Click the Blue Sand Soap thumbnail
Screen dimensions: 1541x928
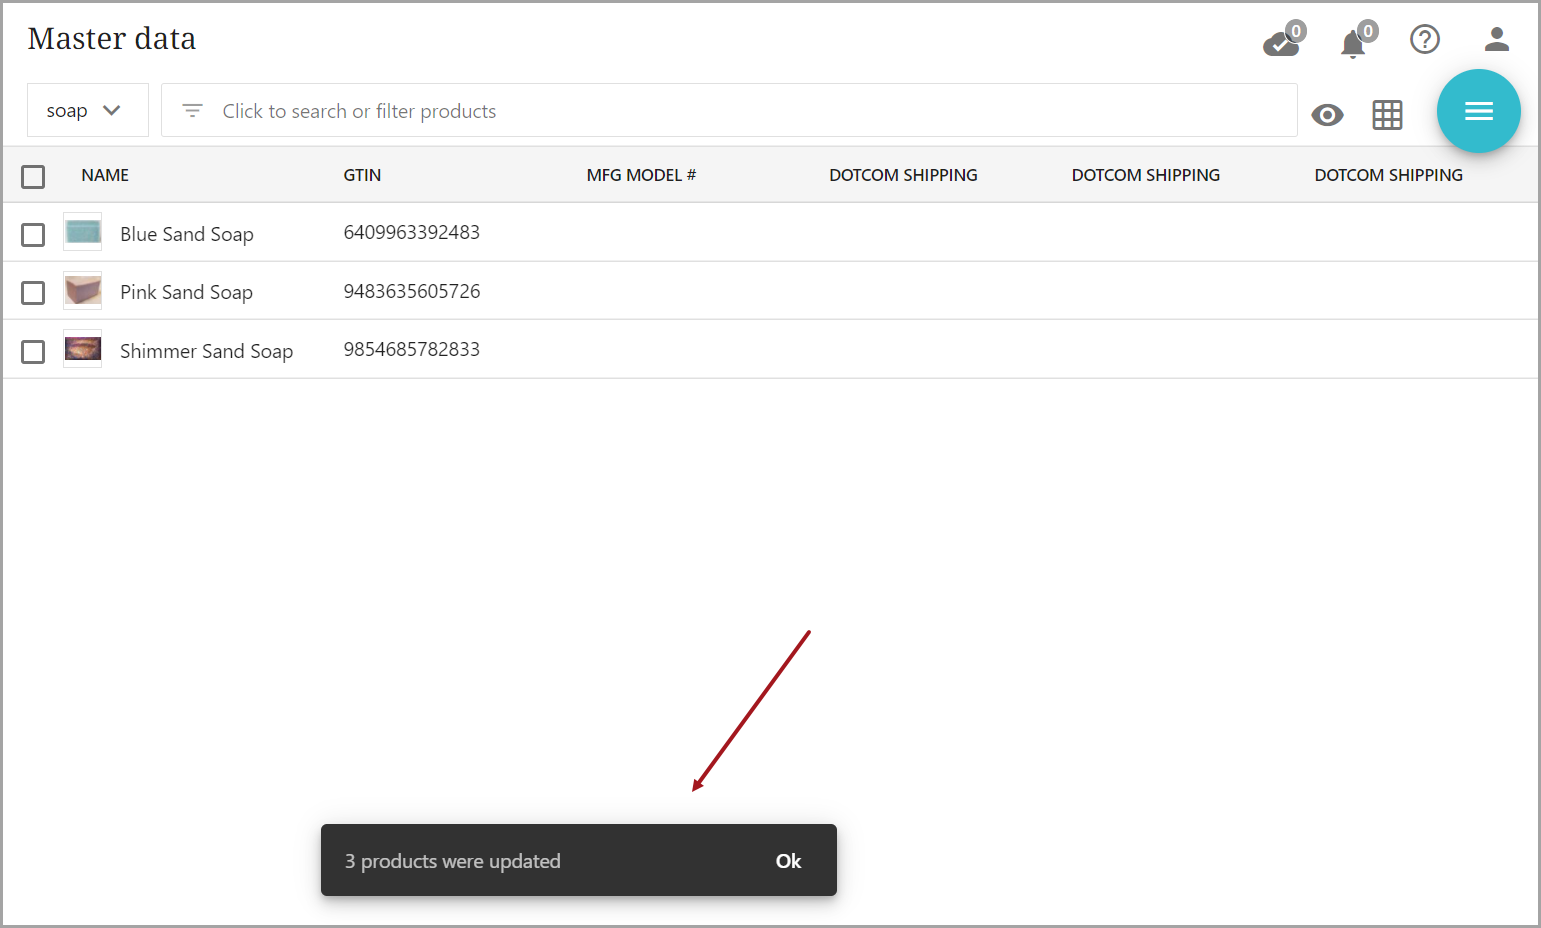pos(83,233)
